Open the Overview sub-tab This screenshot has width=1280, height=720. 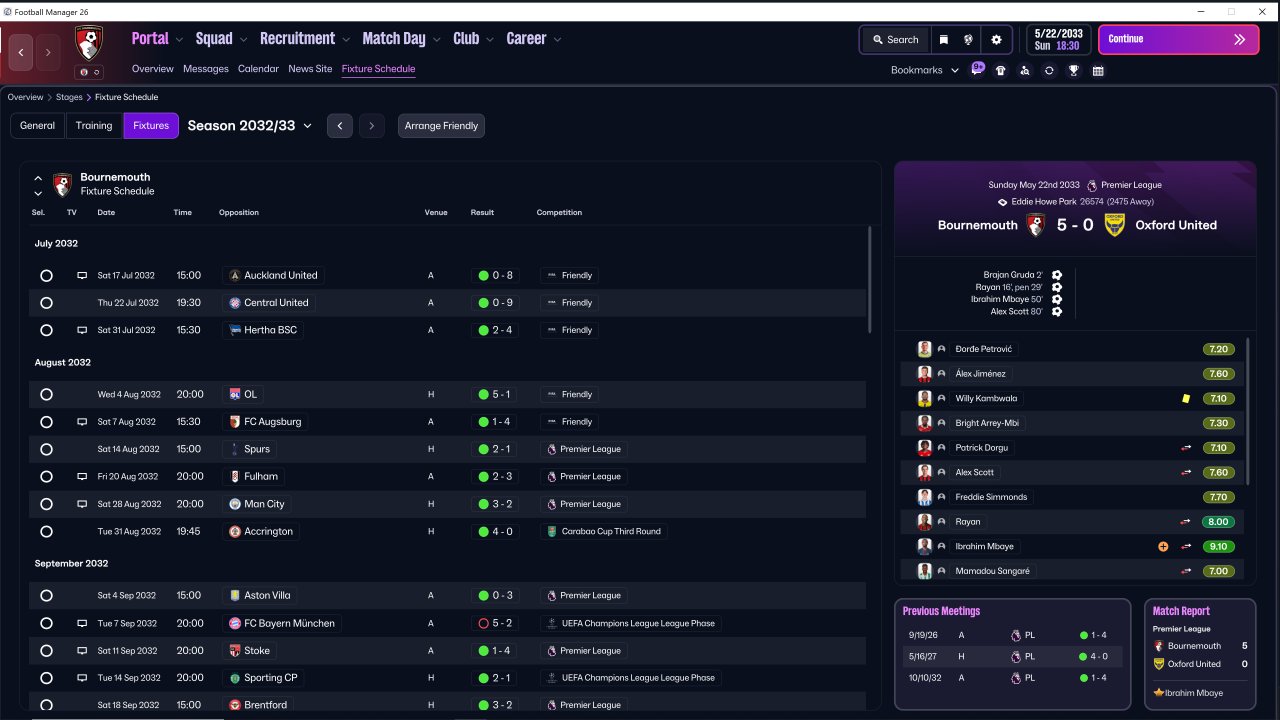pos(153,69)
